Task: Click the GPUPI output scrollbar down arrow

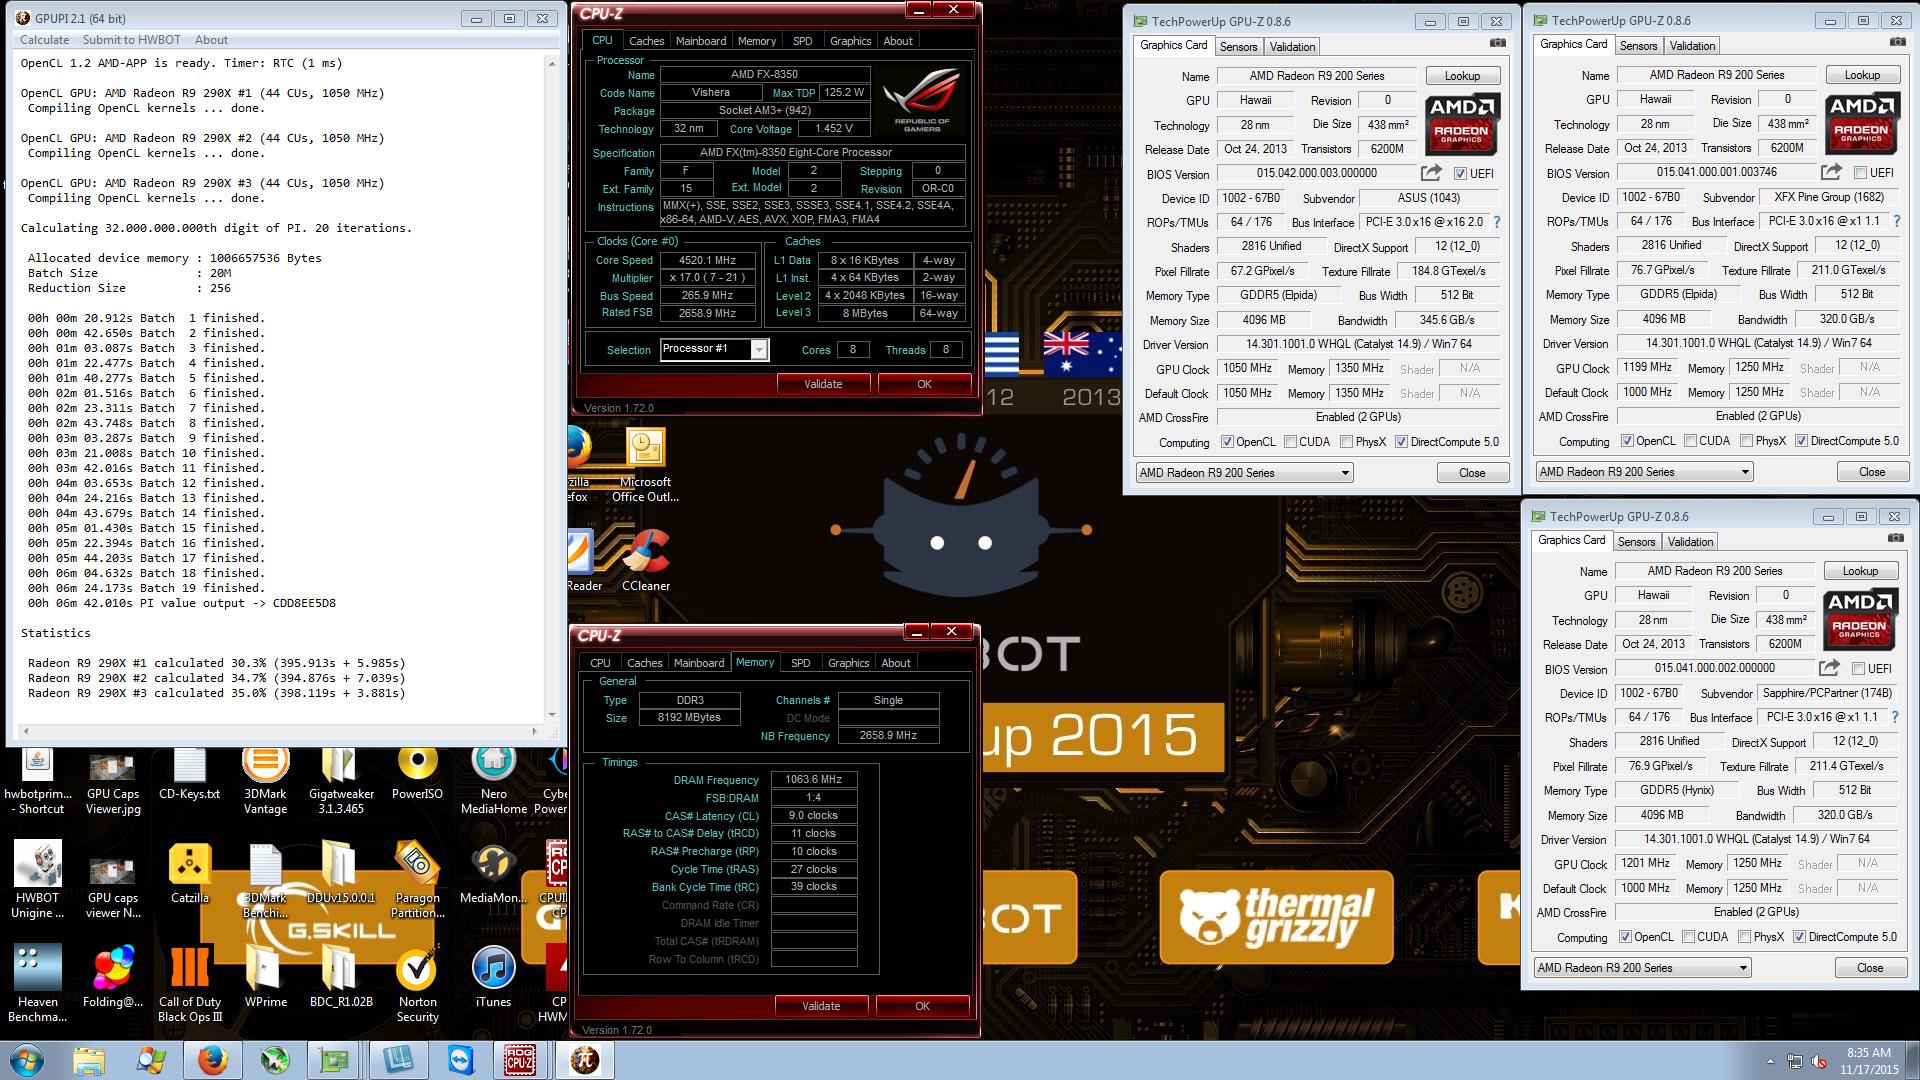Action: (x=552, y=715)
